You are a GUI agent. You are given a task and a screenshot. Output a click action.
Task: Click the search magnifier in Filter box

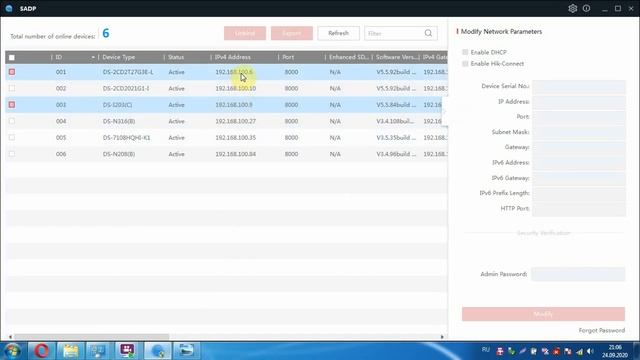[428, 33]
